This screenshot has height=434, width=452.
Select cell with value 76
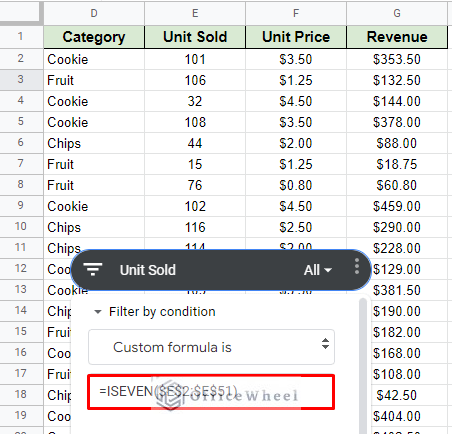pos(195,185)
